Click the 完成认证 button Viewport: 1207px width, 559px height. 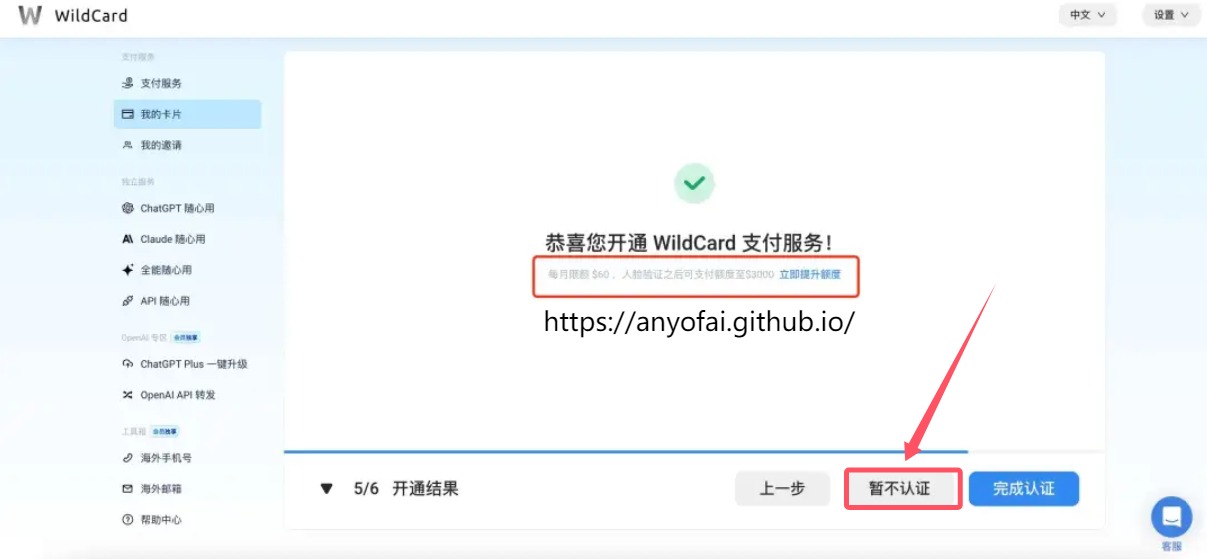pyautogui.click(x=1024, y=489)
